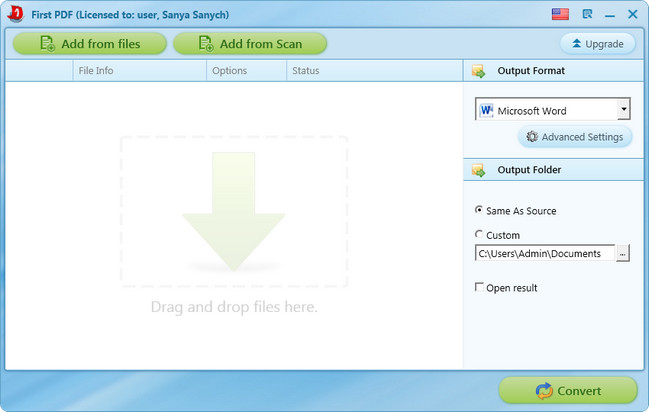Click the custom folder path field

click(x=544, y=254)
